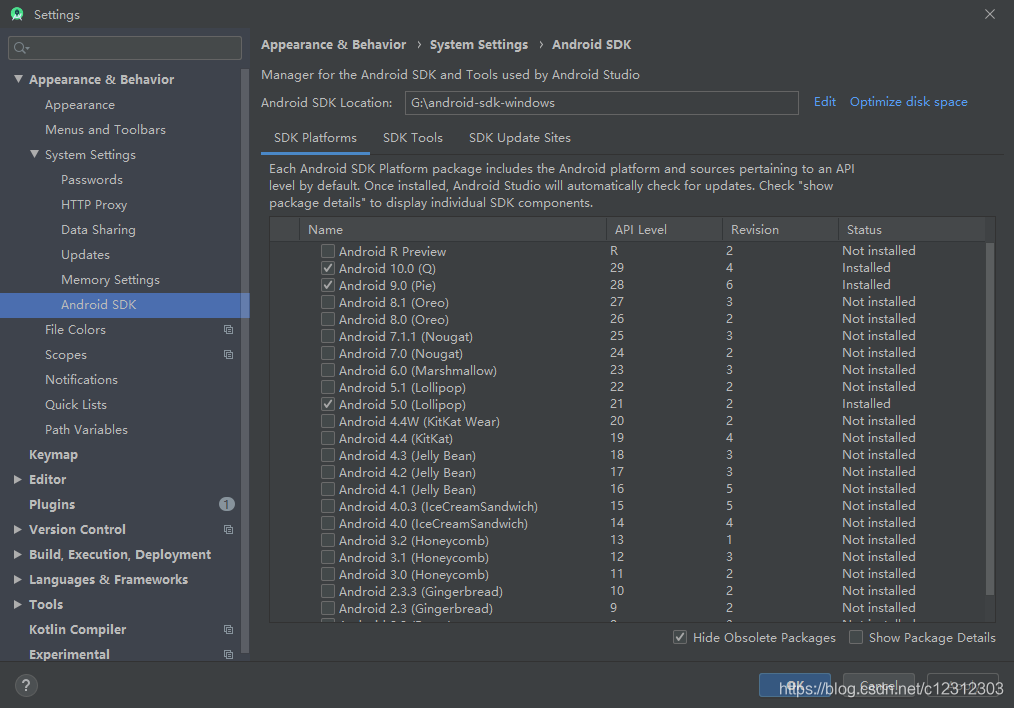Image resolution: width=1014 pixels, height=708 pixels.
Task: Open the Plugins settings page
Action: point(52,504)
